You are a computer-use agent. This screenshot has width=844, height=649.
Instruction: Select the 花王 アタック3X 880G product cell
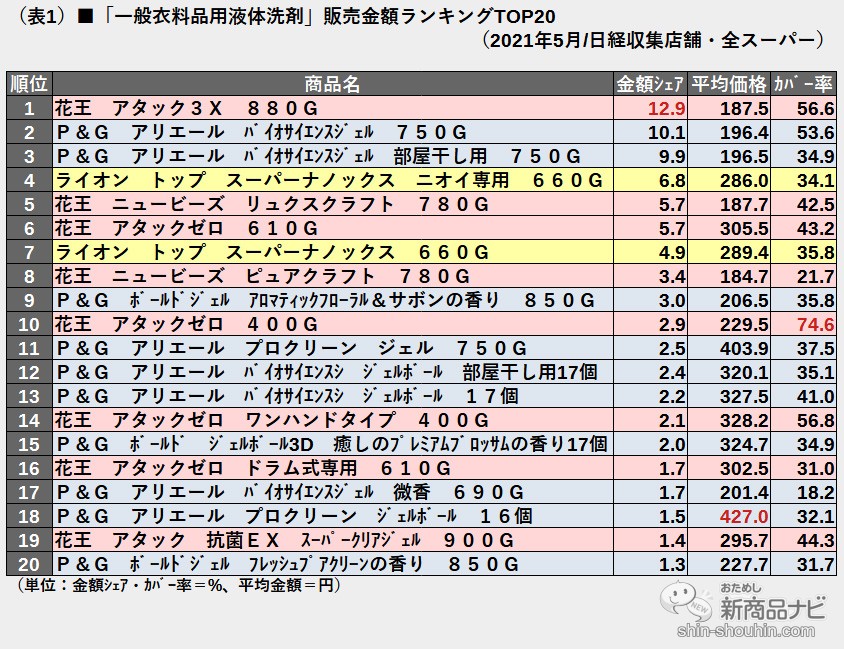click(332, 108)
